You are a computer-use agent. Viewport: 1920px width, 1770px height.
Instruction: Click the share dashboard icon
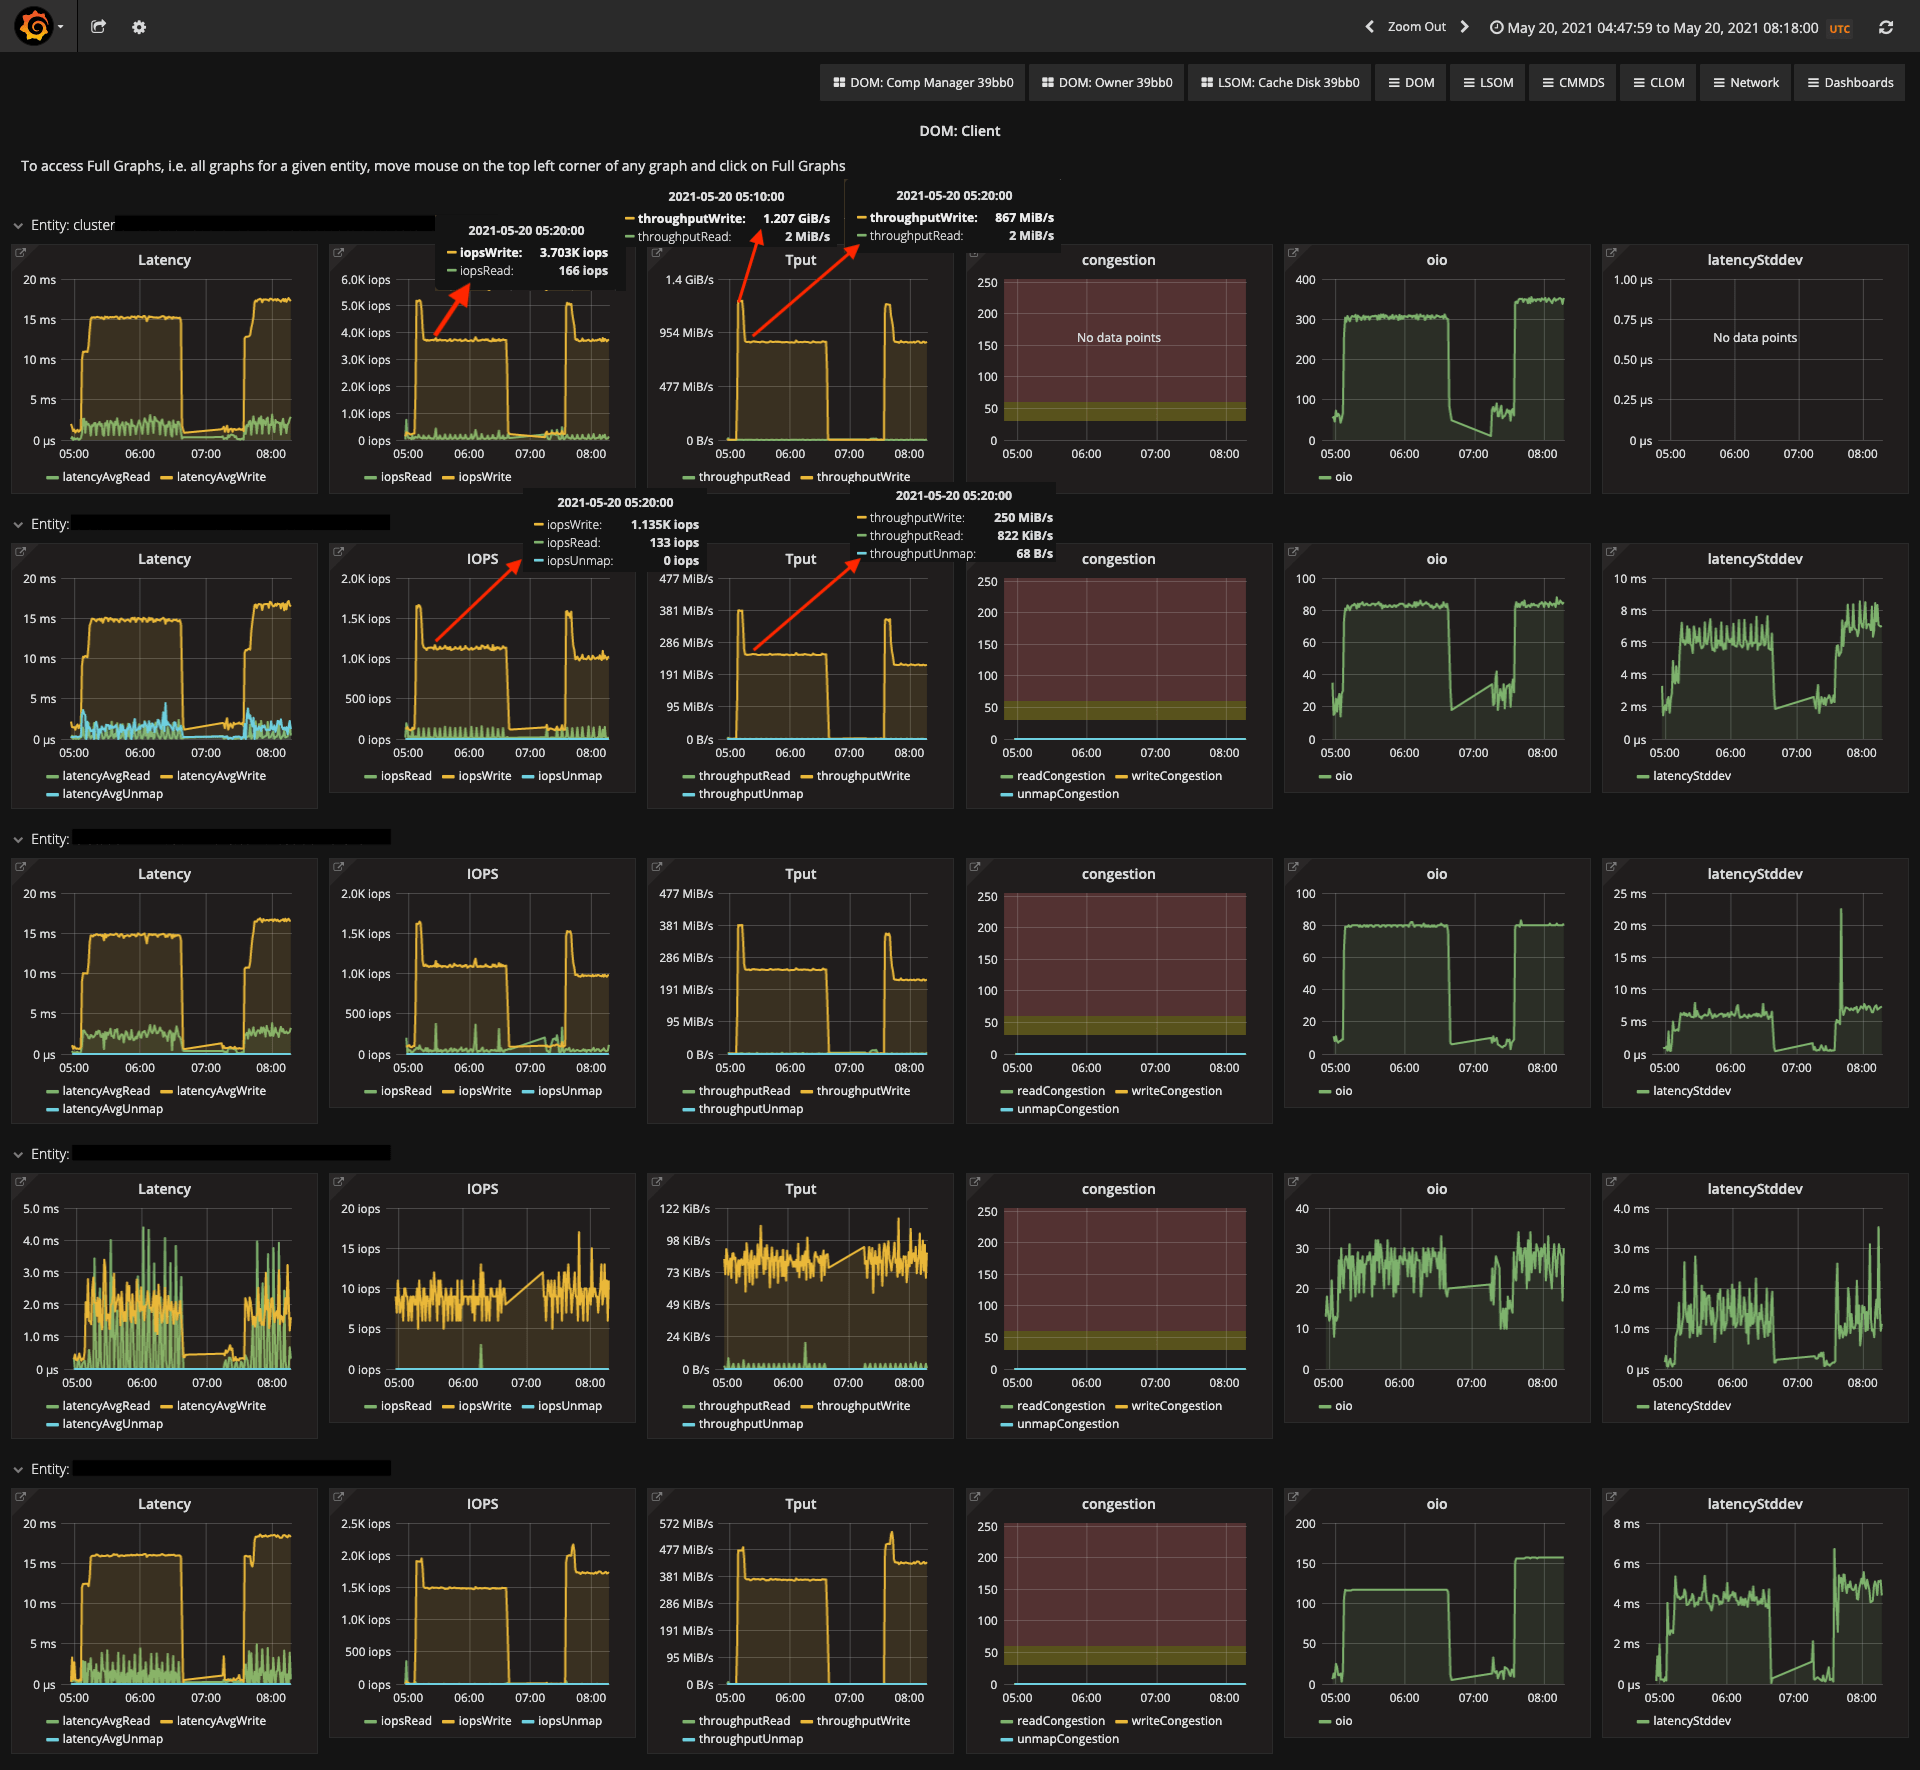(98, 27)
